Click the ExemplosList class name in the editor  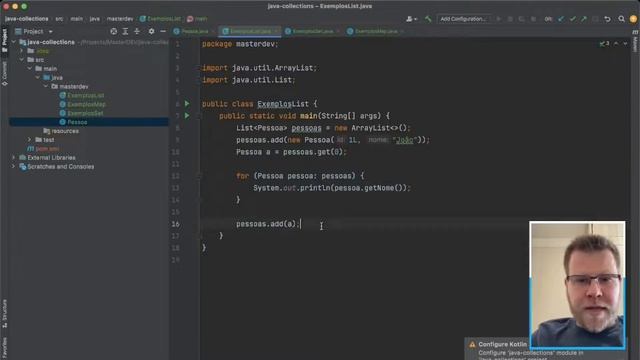click(283, 104)
